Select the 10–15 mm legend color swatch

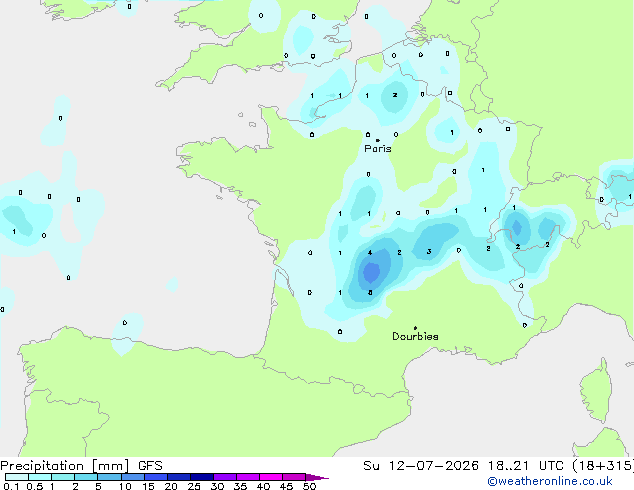coord(132,477)
